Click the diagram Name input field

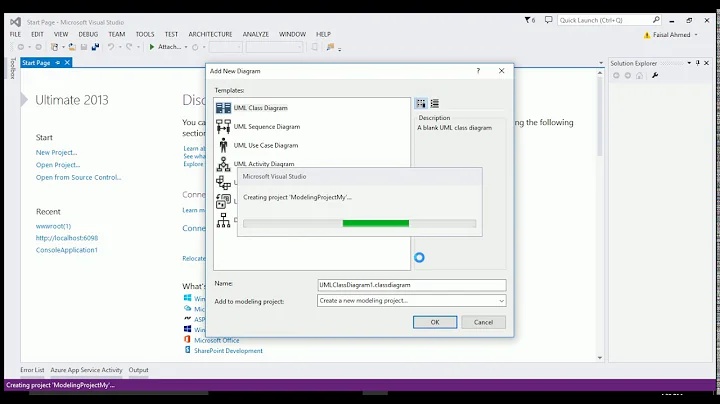411,285
